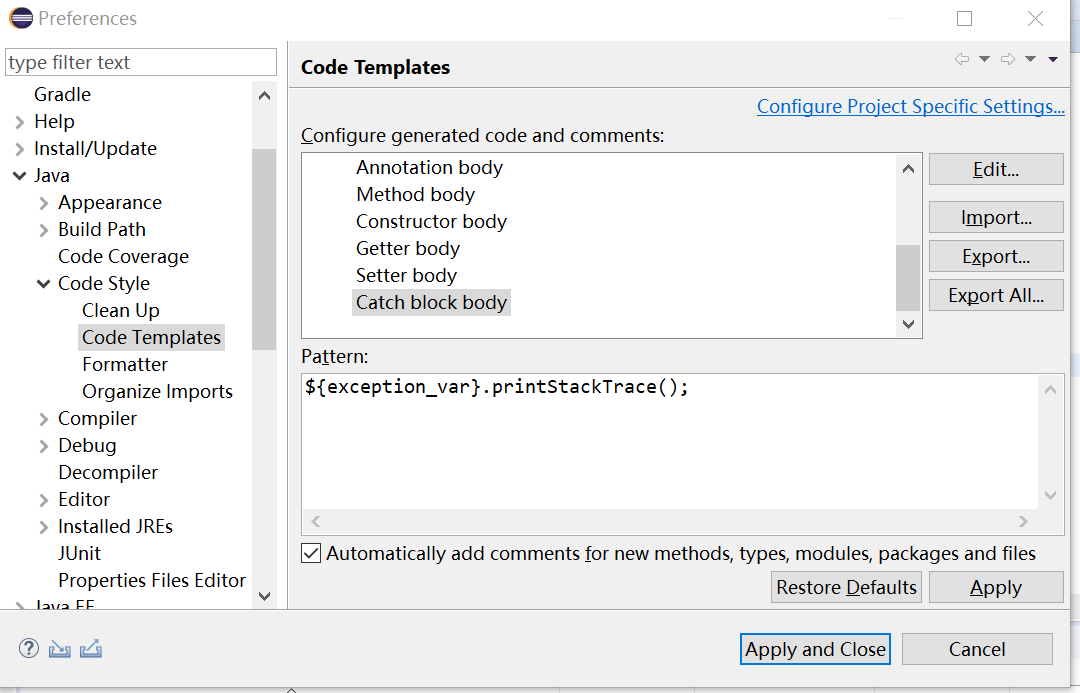1080x693 pixels.
Task: Click the template list scrollbar down arrow
Action: [908, 324]
